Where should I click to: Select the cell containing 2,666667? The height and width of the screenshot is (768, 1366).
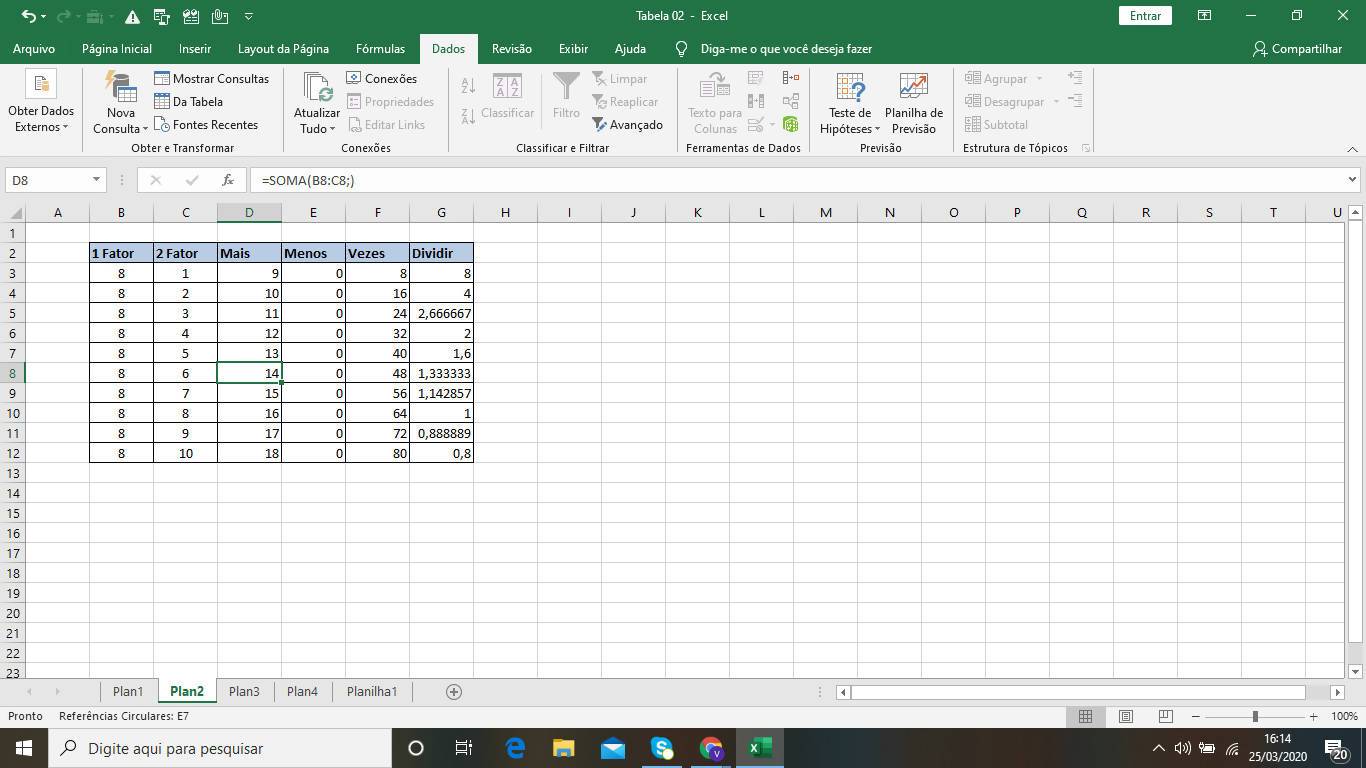point(441,313)
